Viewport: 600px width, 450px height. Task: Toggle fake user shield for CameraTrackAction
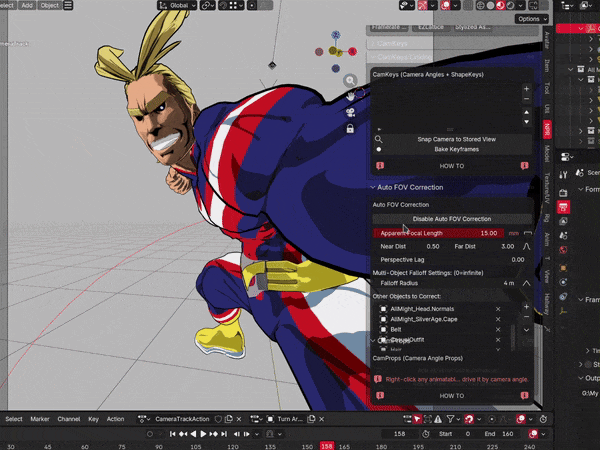point(218,419)
